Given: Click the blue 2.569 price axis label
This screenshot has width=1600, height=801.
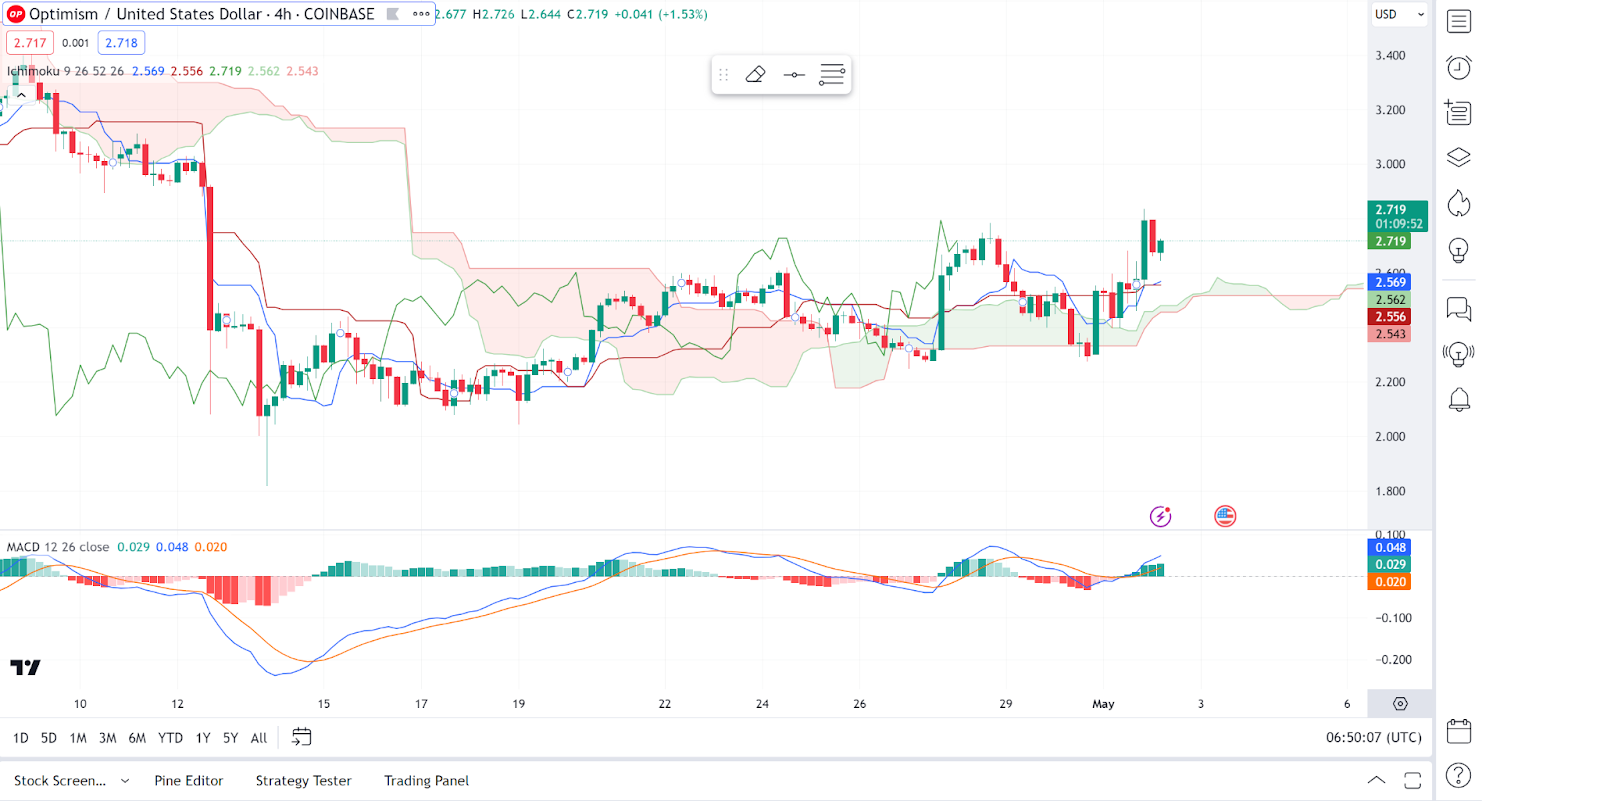Looking at the screenshot, I should (x=1390, y=282).
